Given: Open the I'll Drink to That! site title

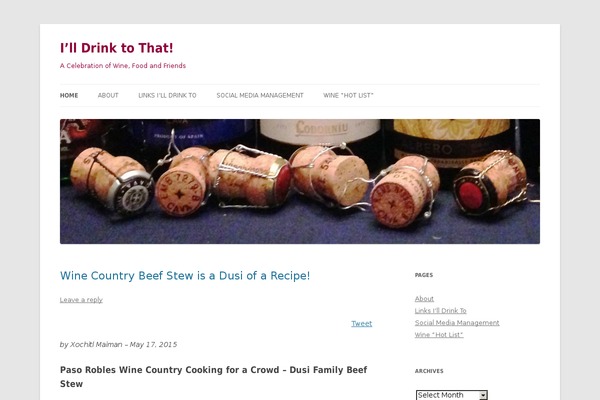Looking at the screenshot, I should [116, 48].
